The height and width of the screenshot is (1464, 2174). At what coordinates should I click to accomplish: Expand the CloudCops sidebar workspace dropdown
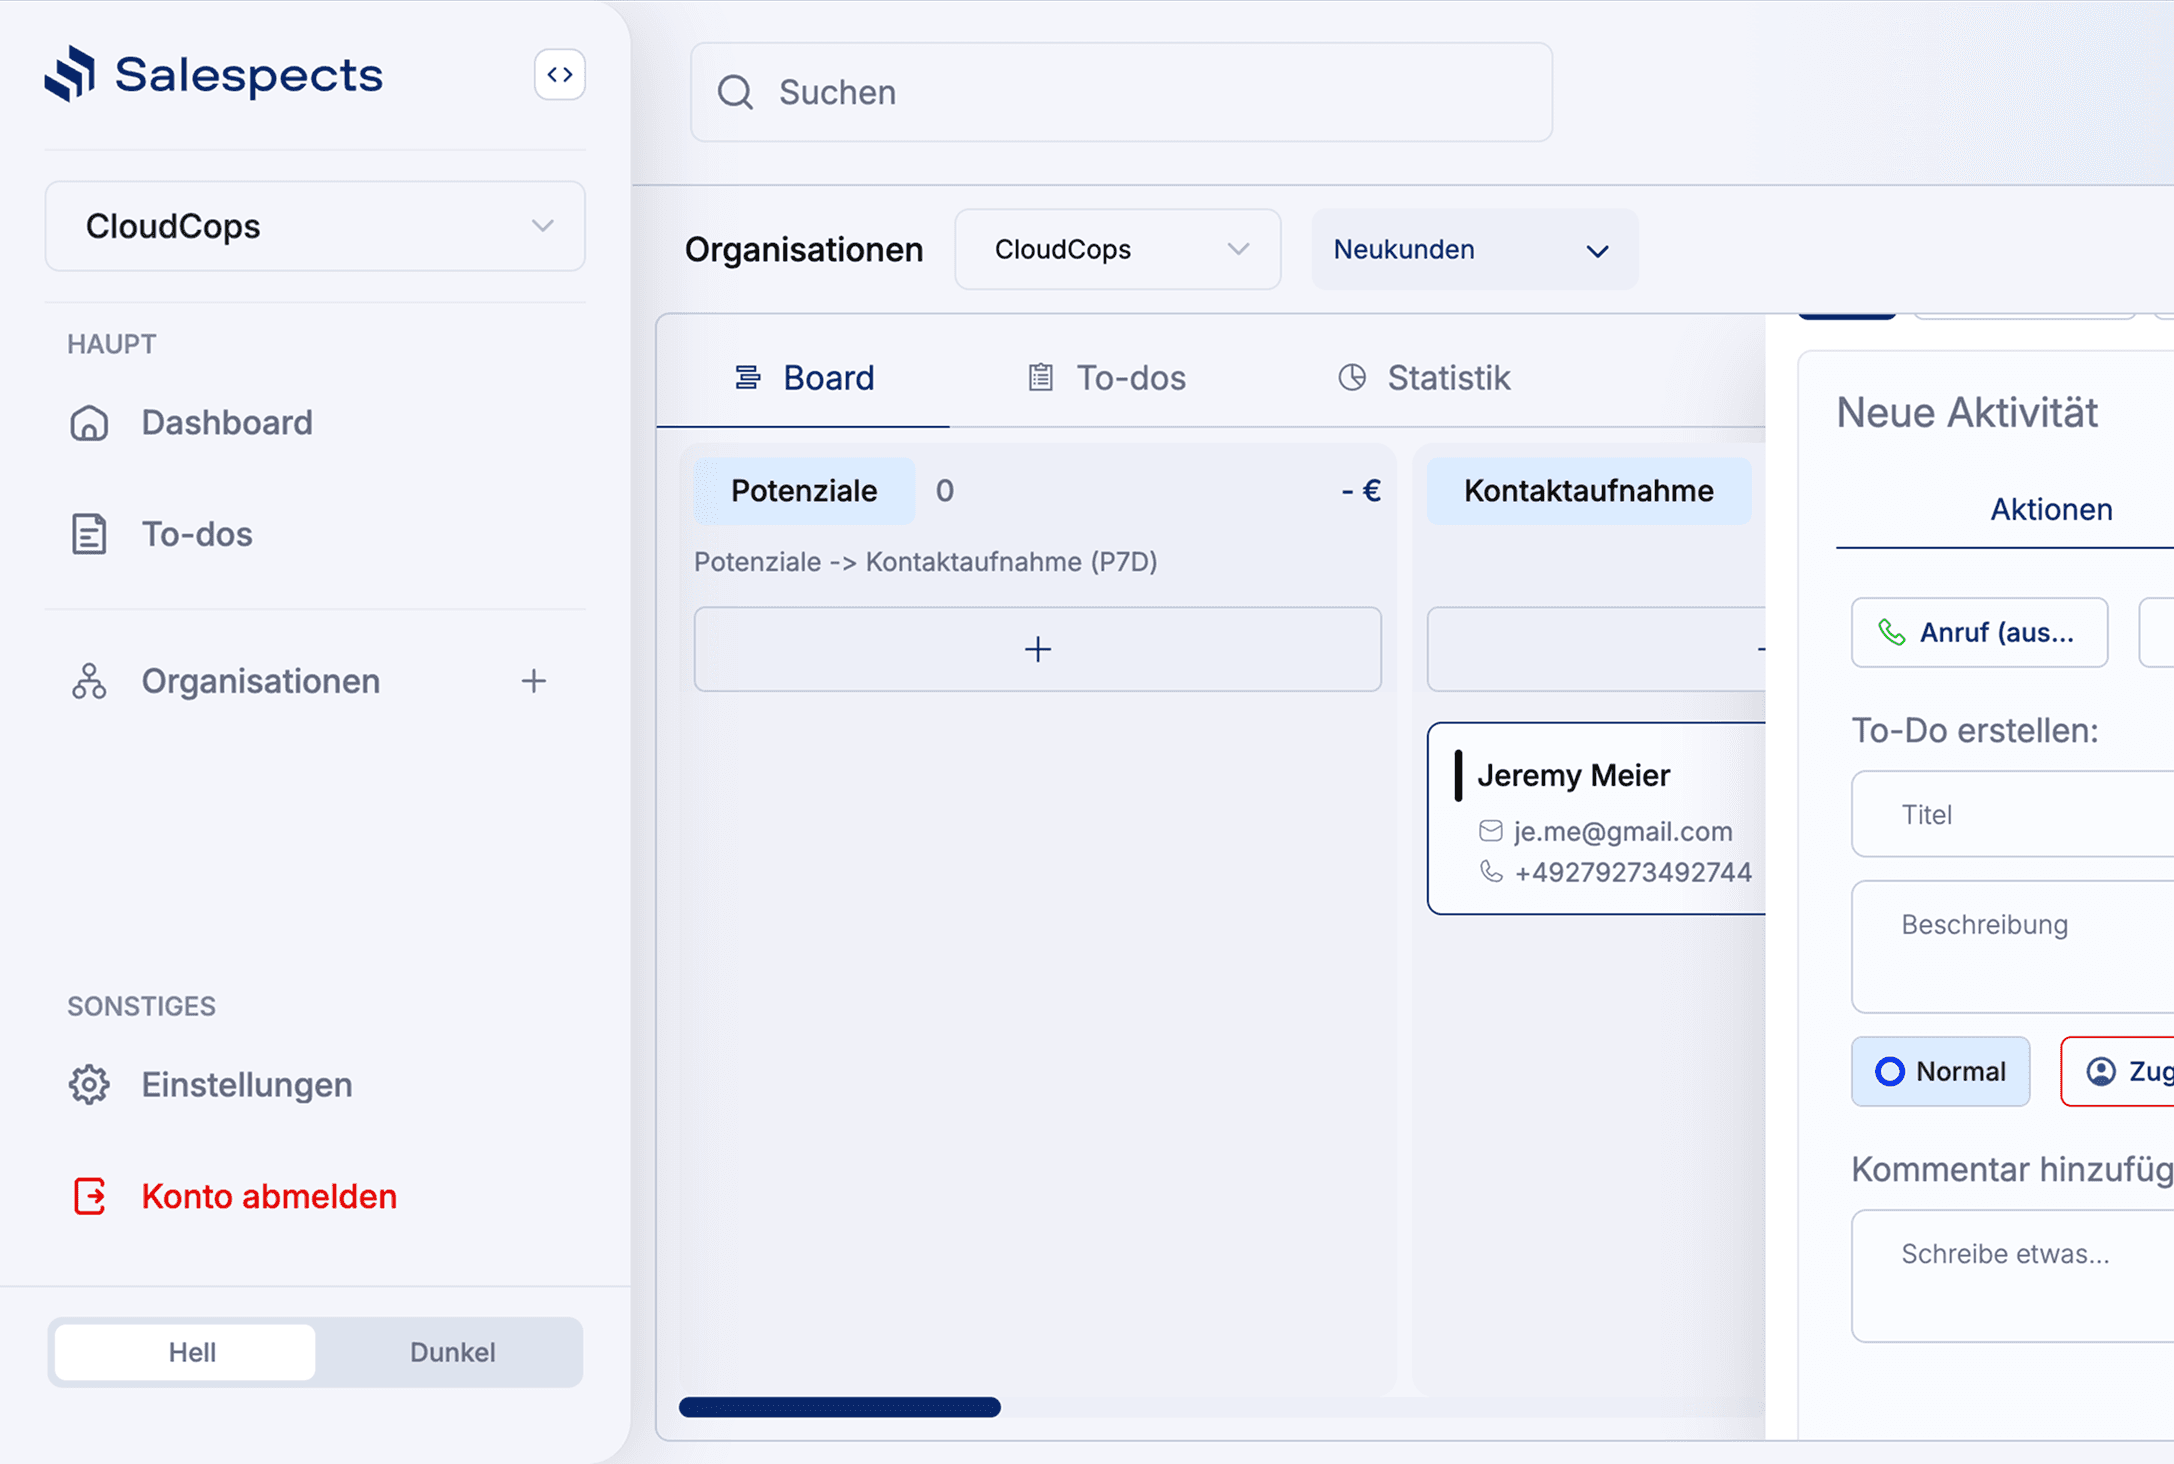(315, 226)
